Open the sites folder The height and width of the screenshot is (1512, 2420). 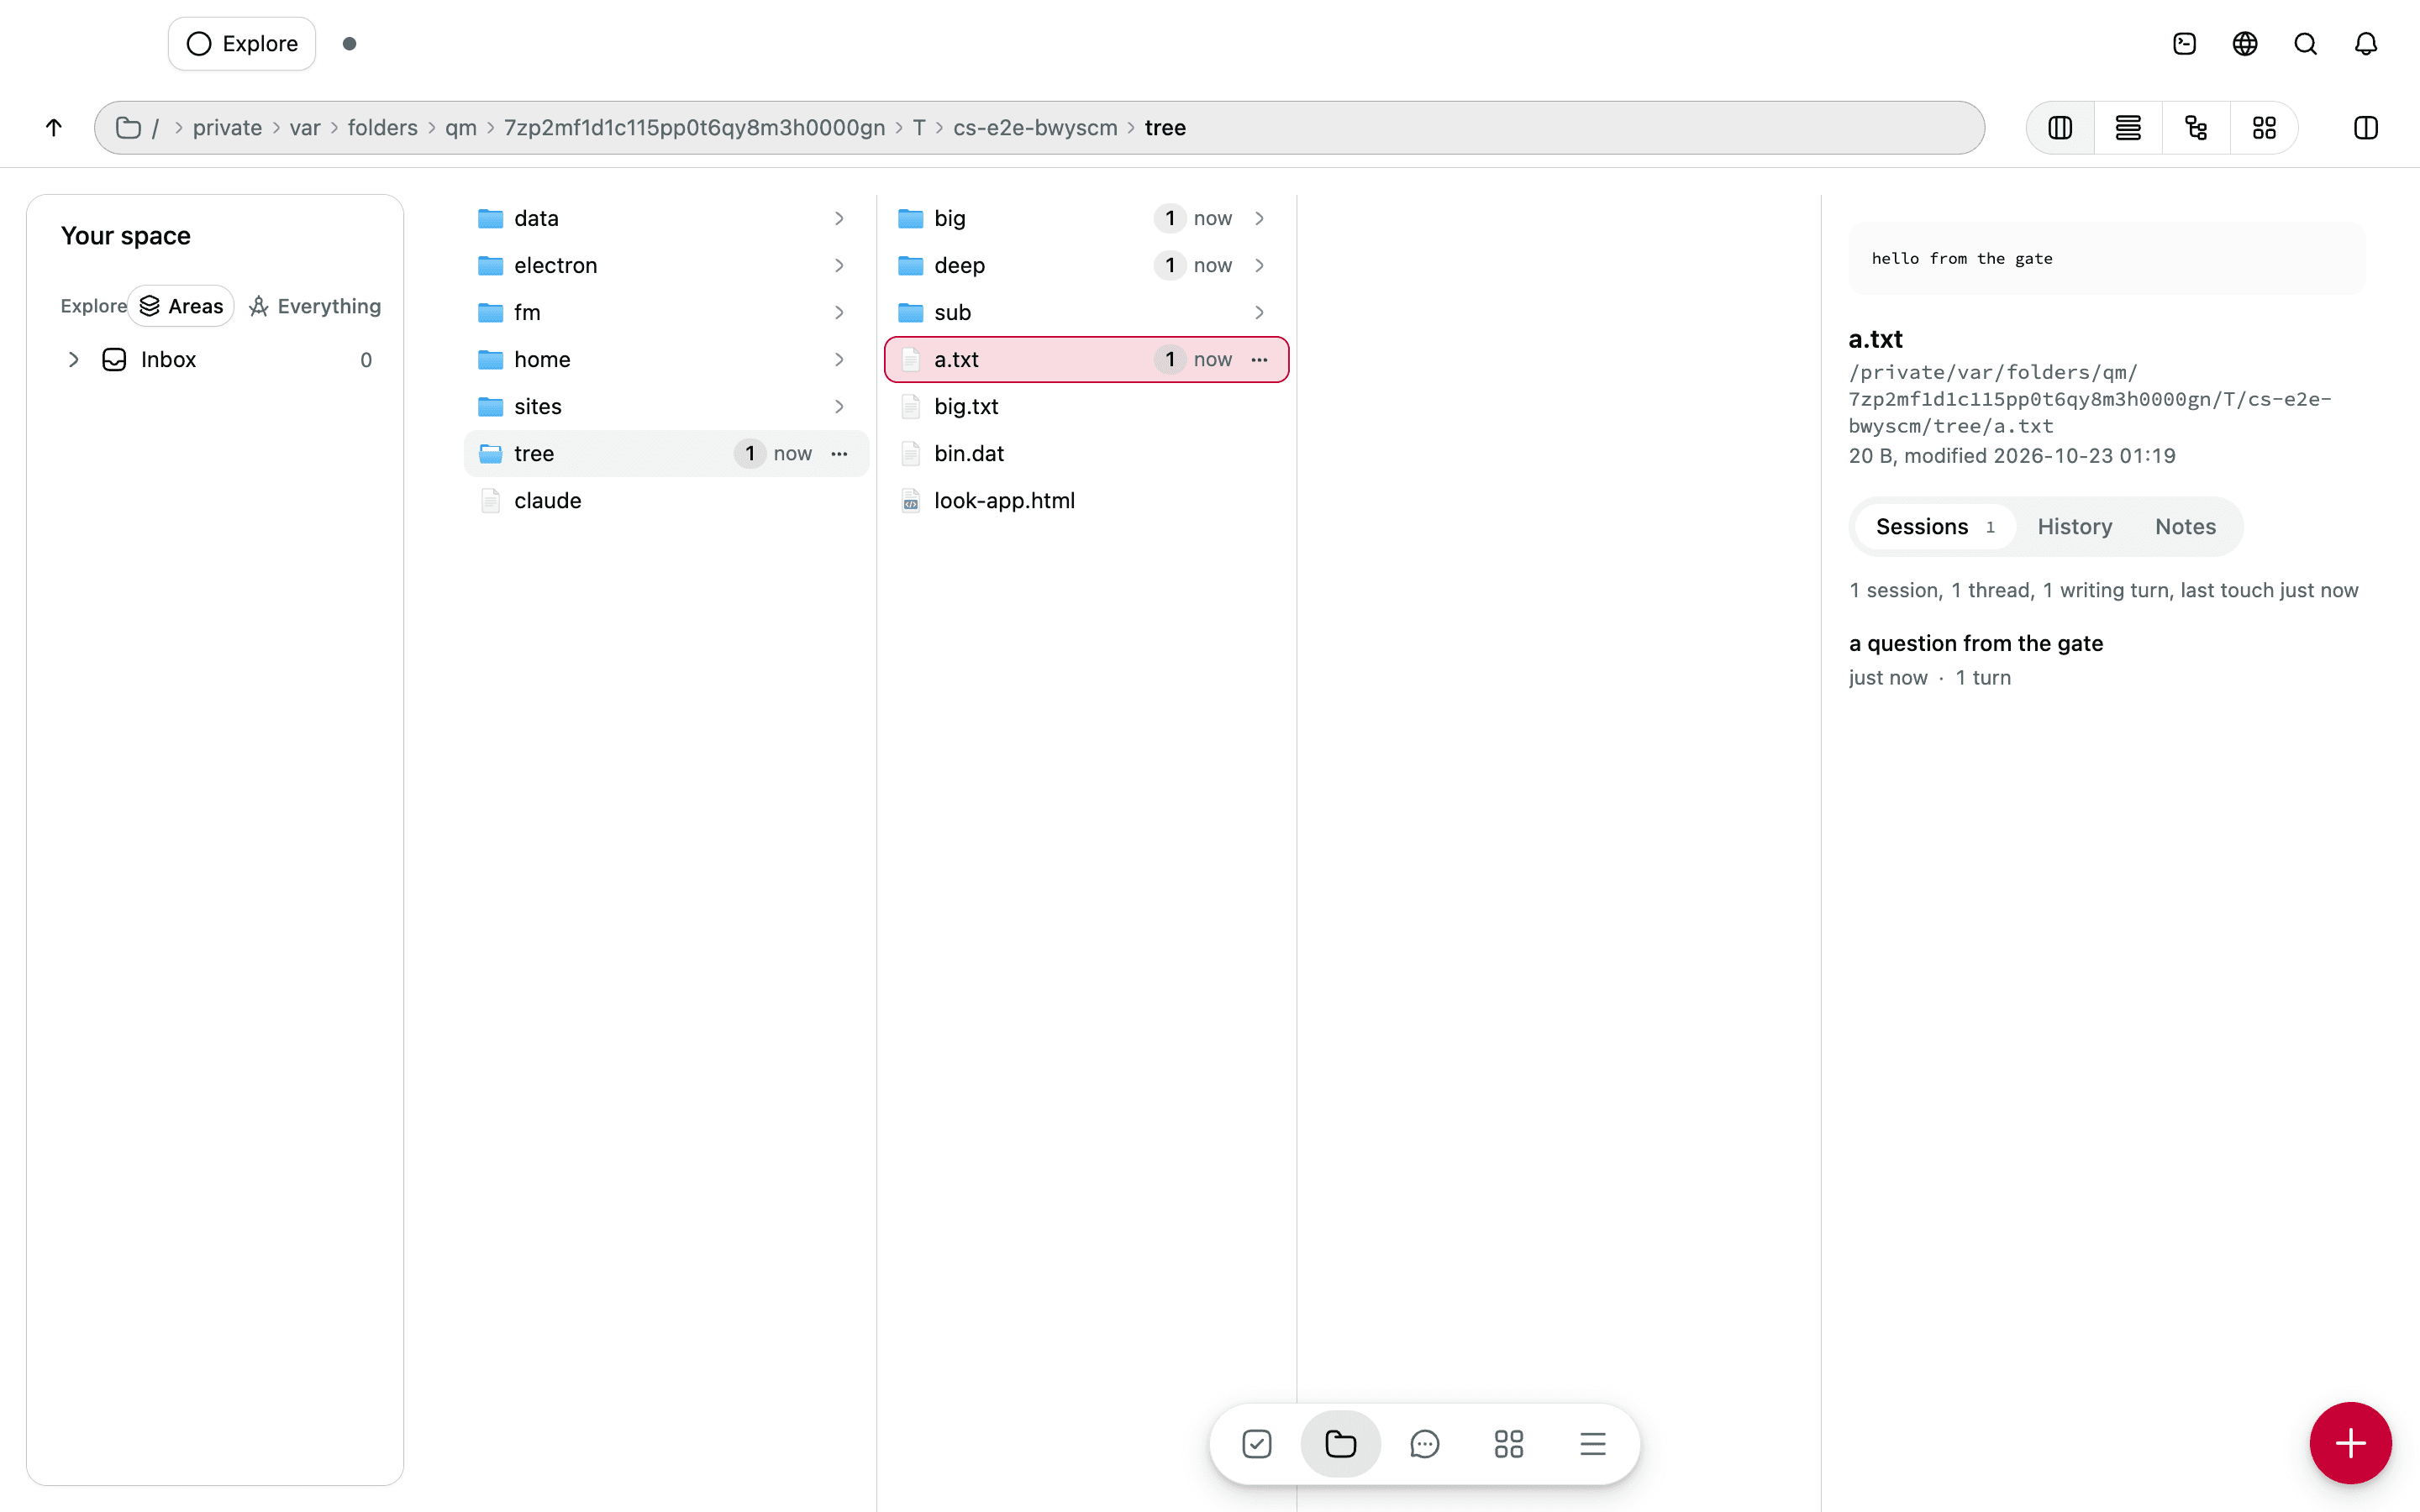(x=666, y=406)
